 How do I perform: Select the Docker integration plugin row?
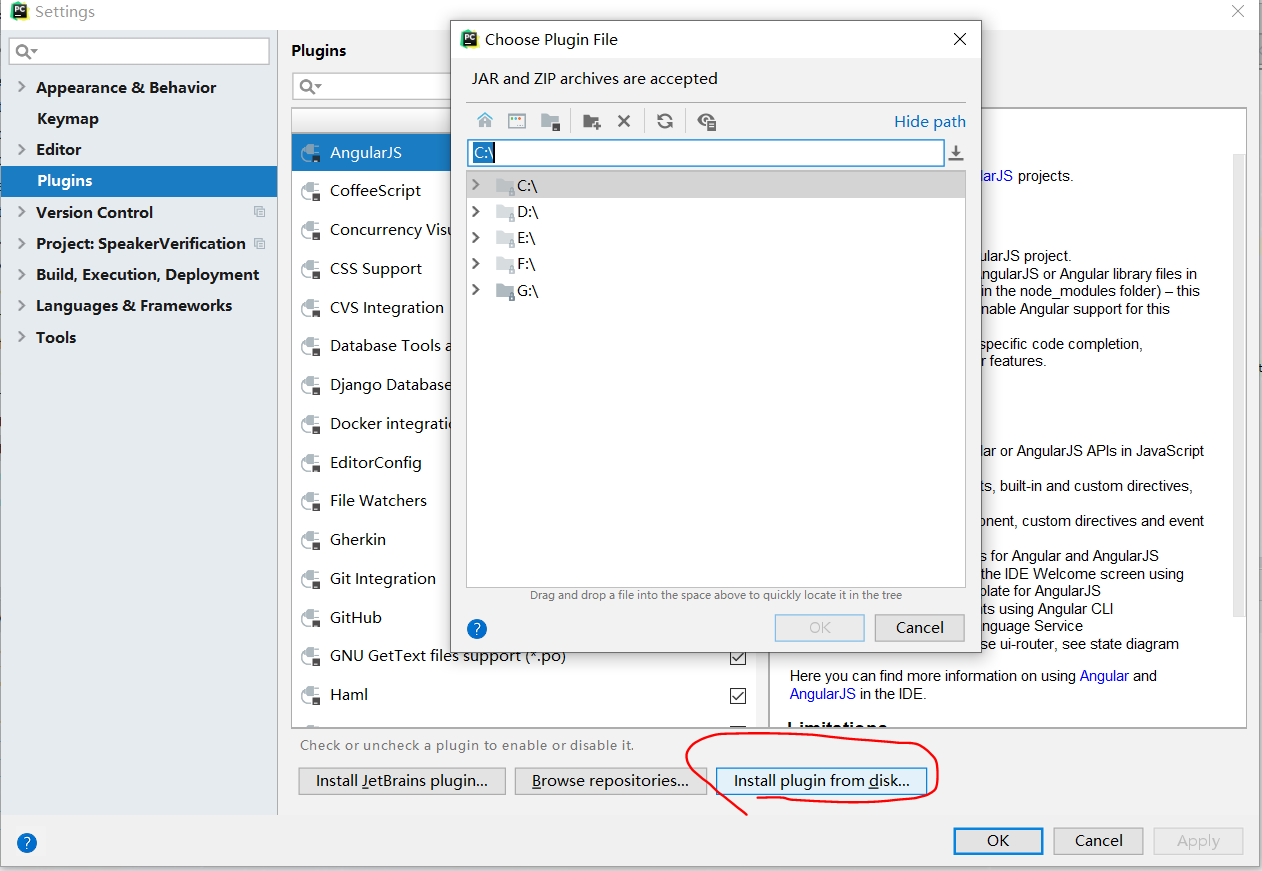pyautogui.click(x=372, y=424)
